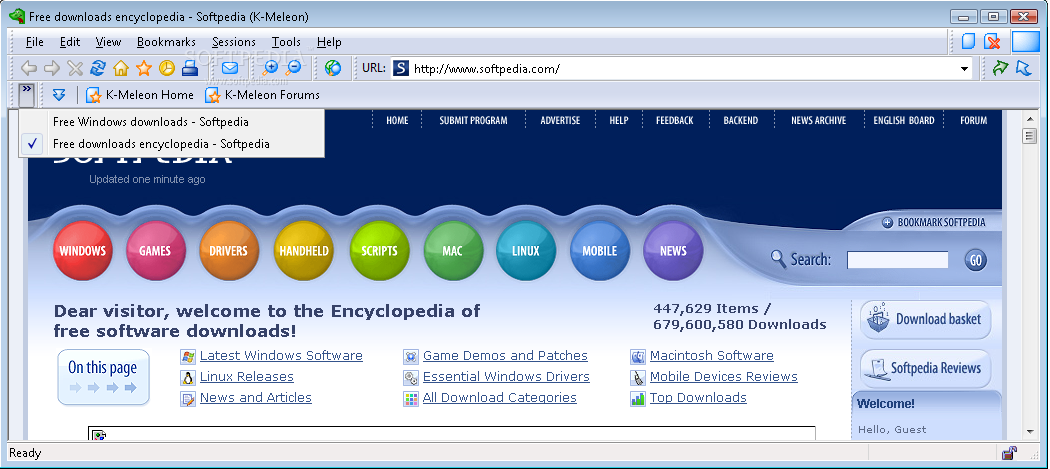Viewport: 1050px width, 469px height.
Task: Open the File menu
Action: coord(35,42)
